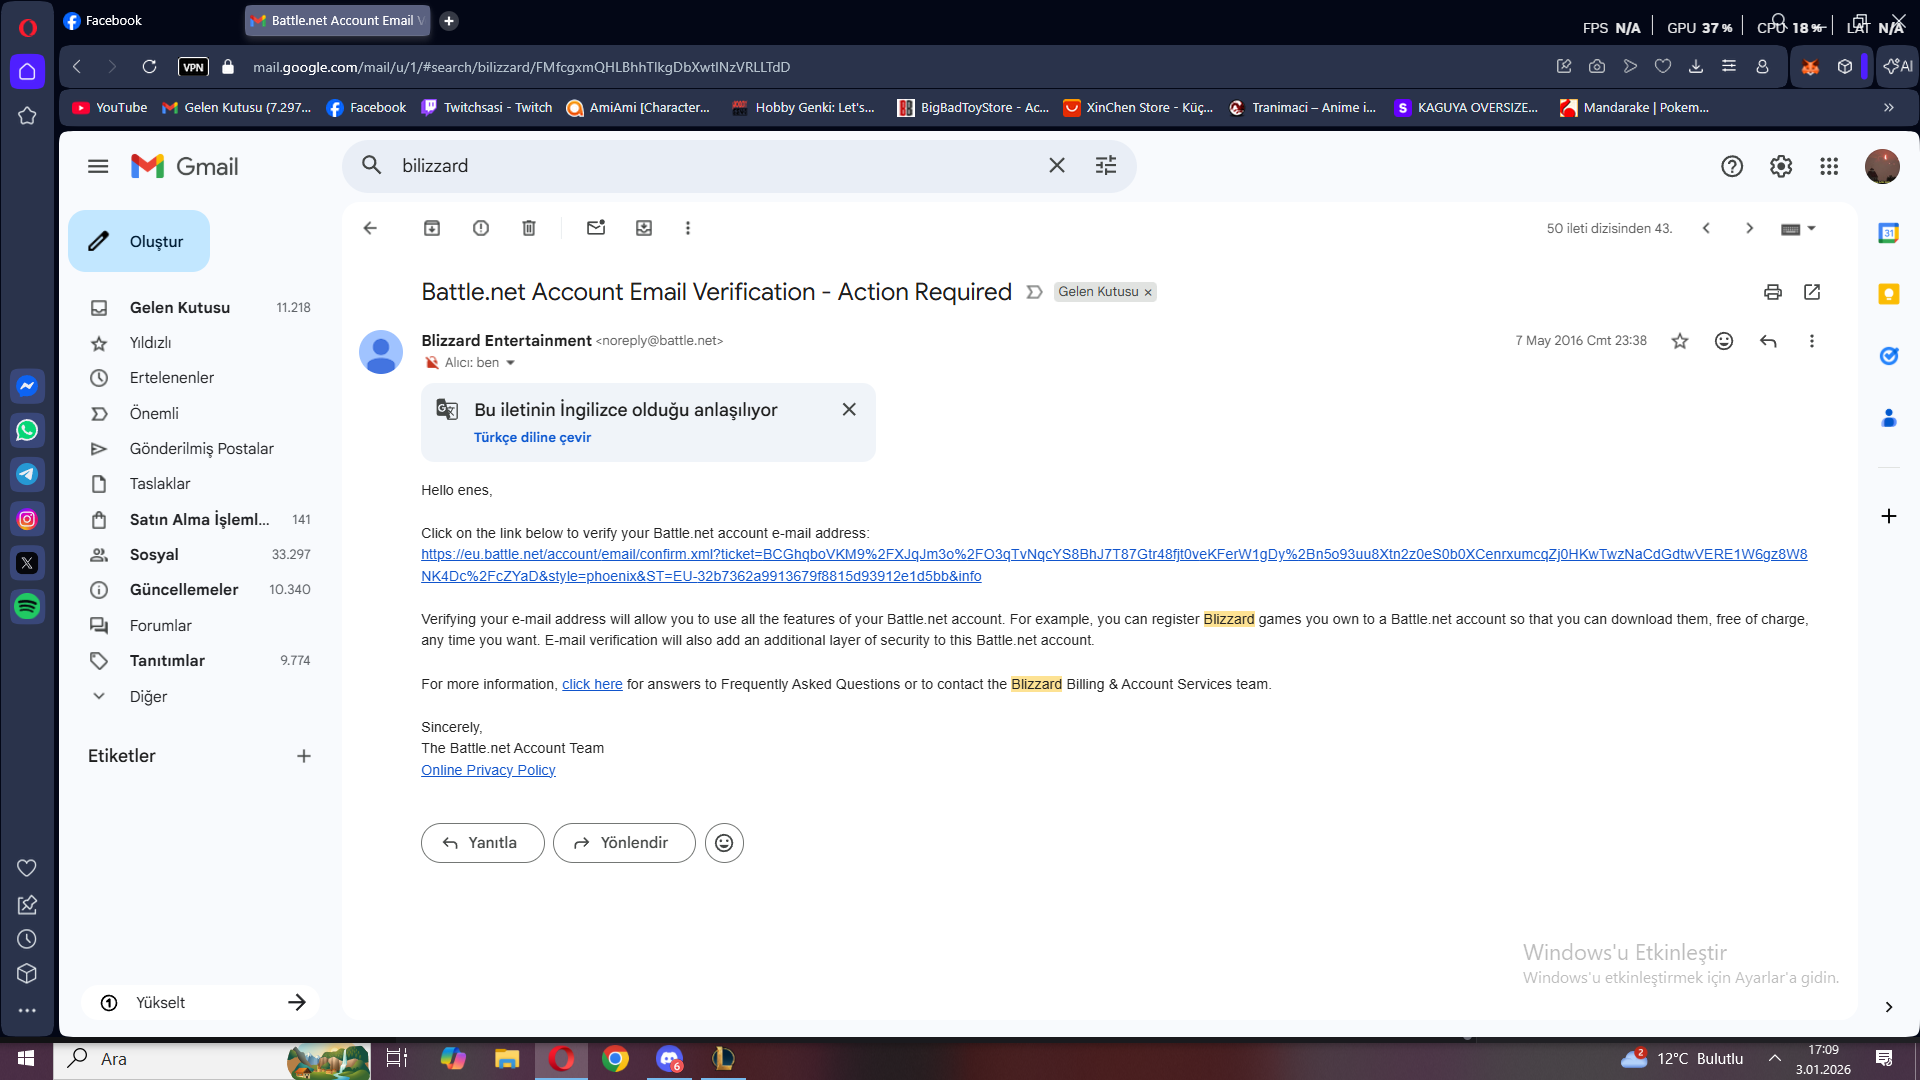
Task: Open Gmail main menu hamburger icon
Action: click(98, 167)
